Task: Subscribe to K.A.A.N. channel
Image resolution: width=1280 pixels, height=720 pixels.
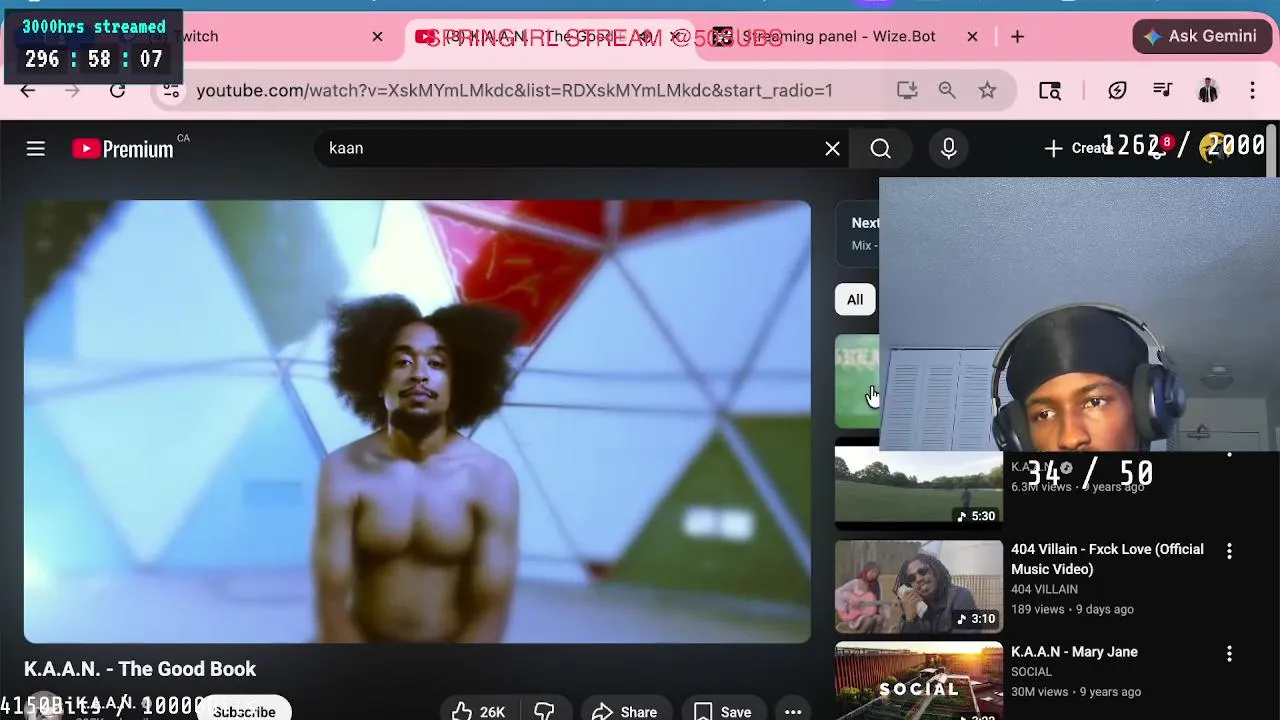Action: 244,711
